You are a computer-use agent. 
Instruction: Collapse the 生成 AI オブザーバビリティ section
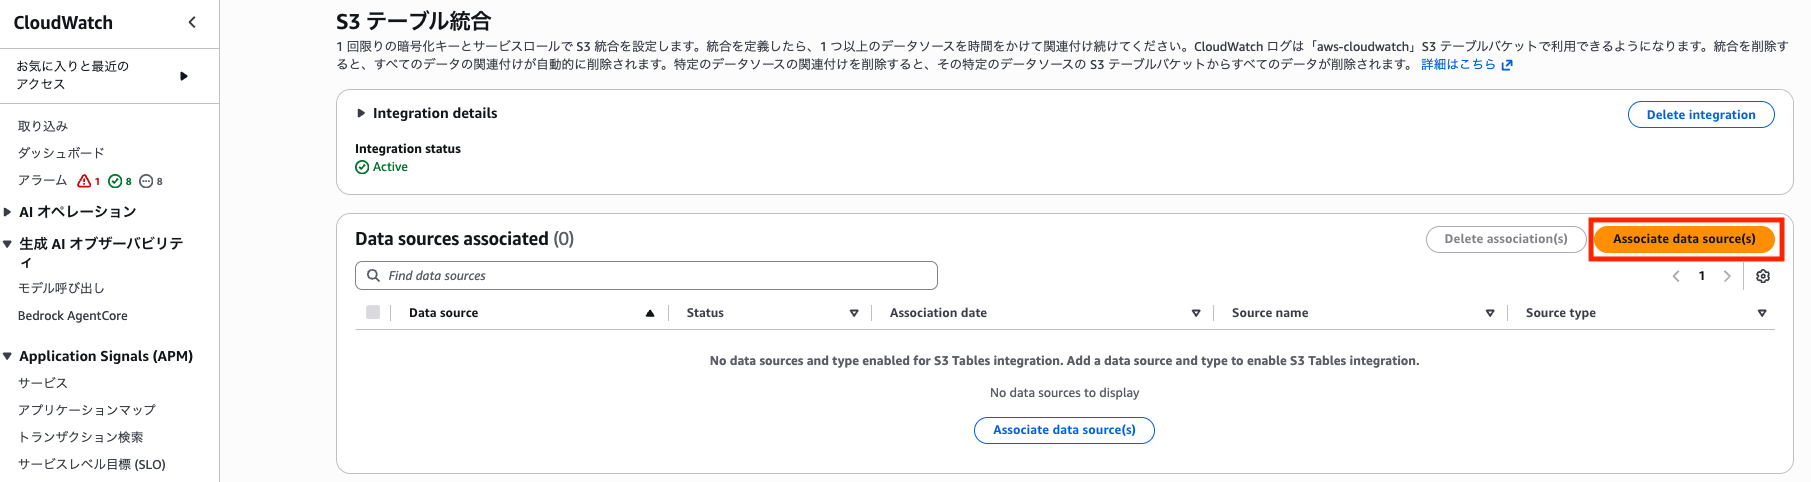click(x=9, y=244)
